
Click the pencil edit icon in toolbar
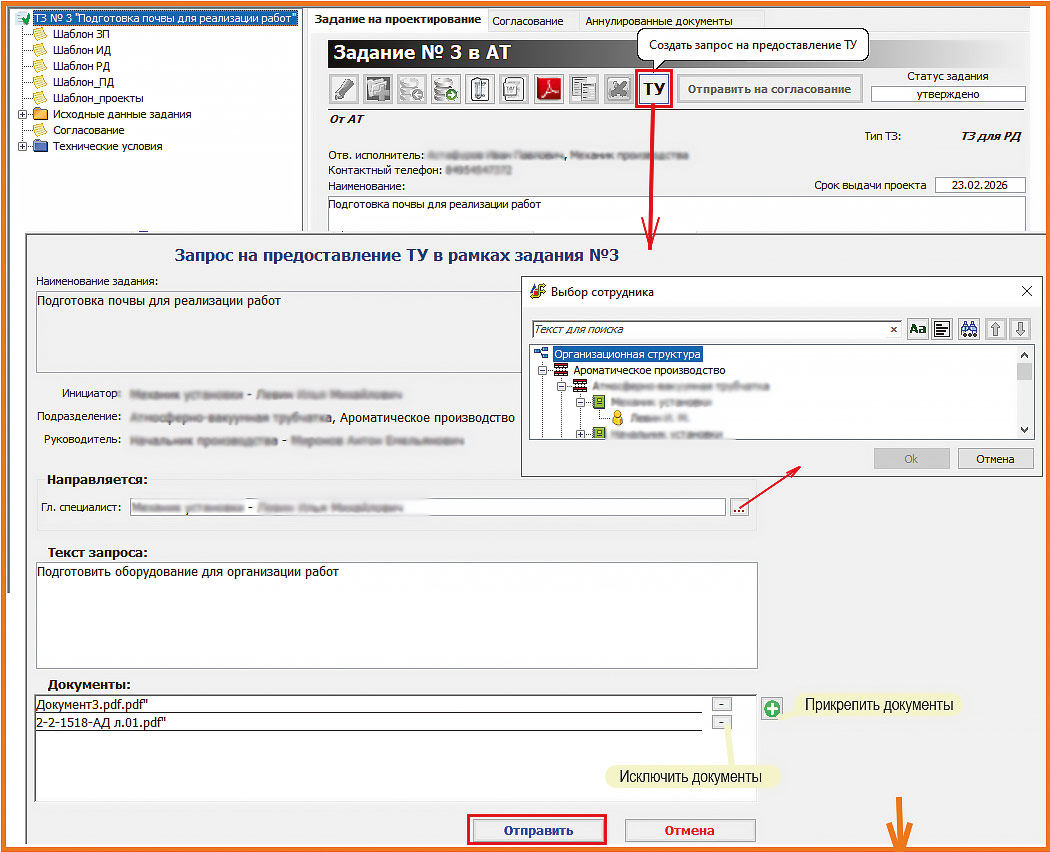344,89
